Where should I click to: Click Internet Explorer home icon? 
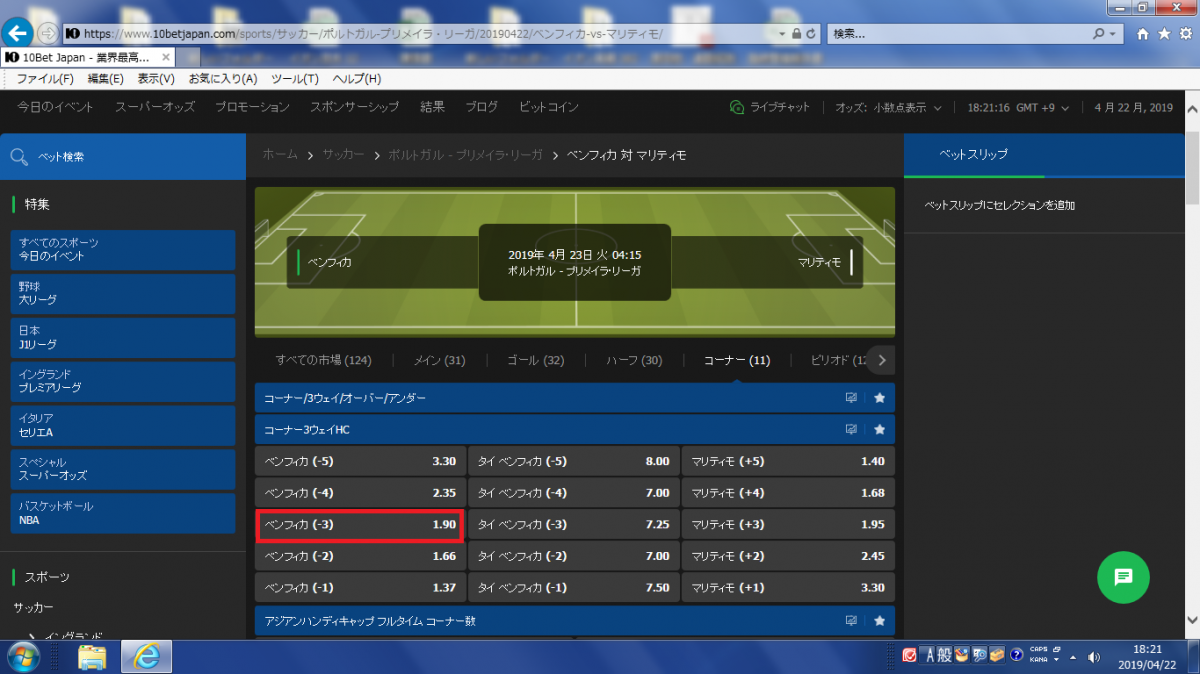point(1144,33)
